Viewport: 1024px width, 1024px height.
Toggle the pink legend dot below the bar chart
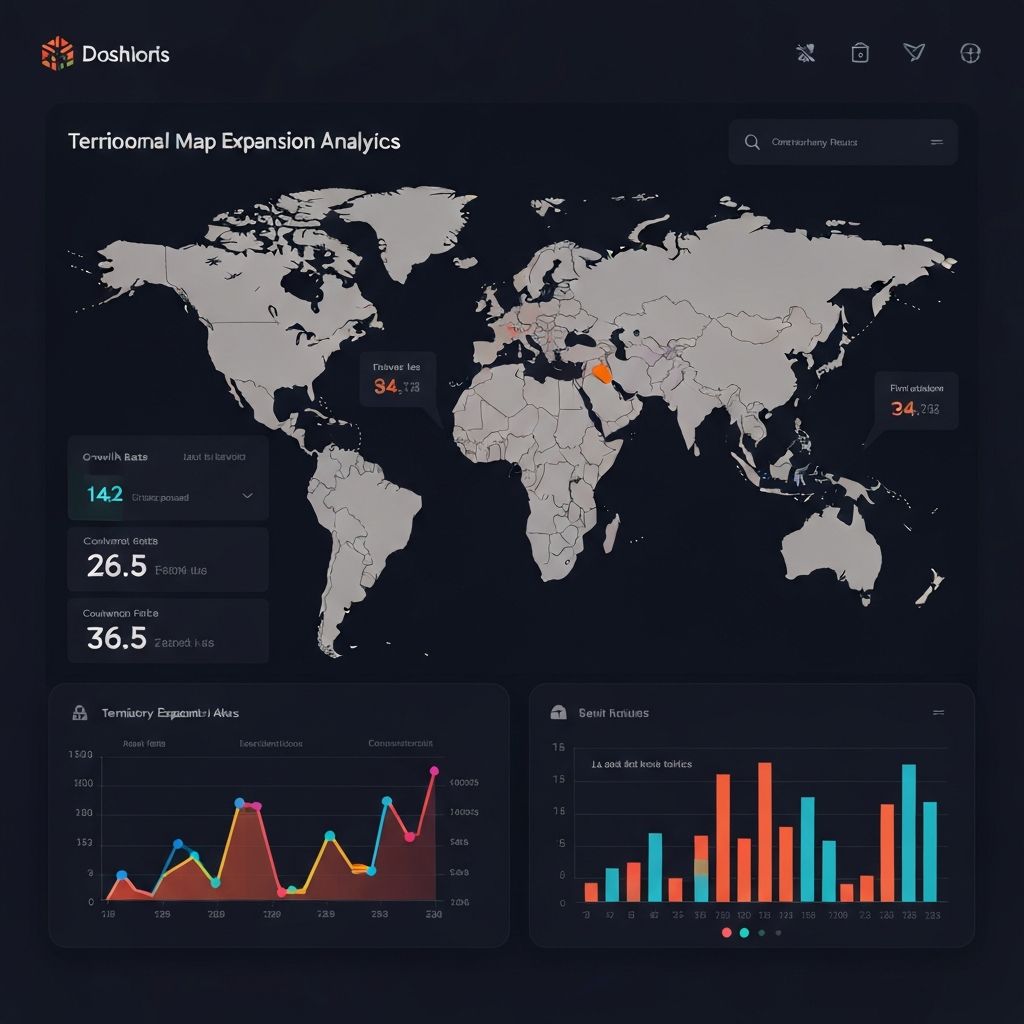pyautogui.click(x=725, y=931)
